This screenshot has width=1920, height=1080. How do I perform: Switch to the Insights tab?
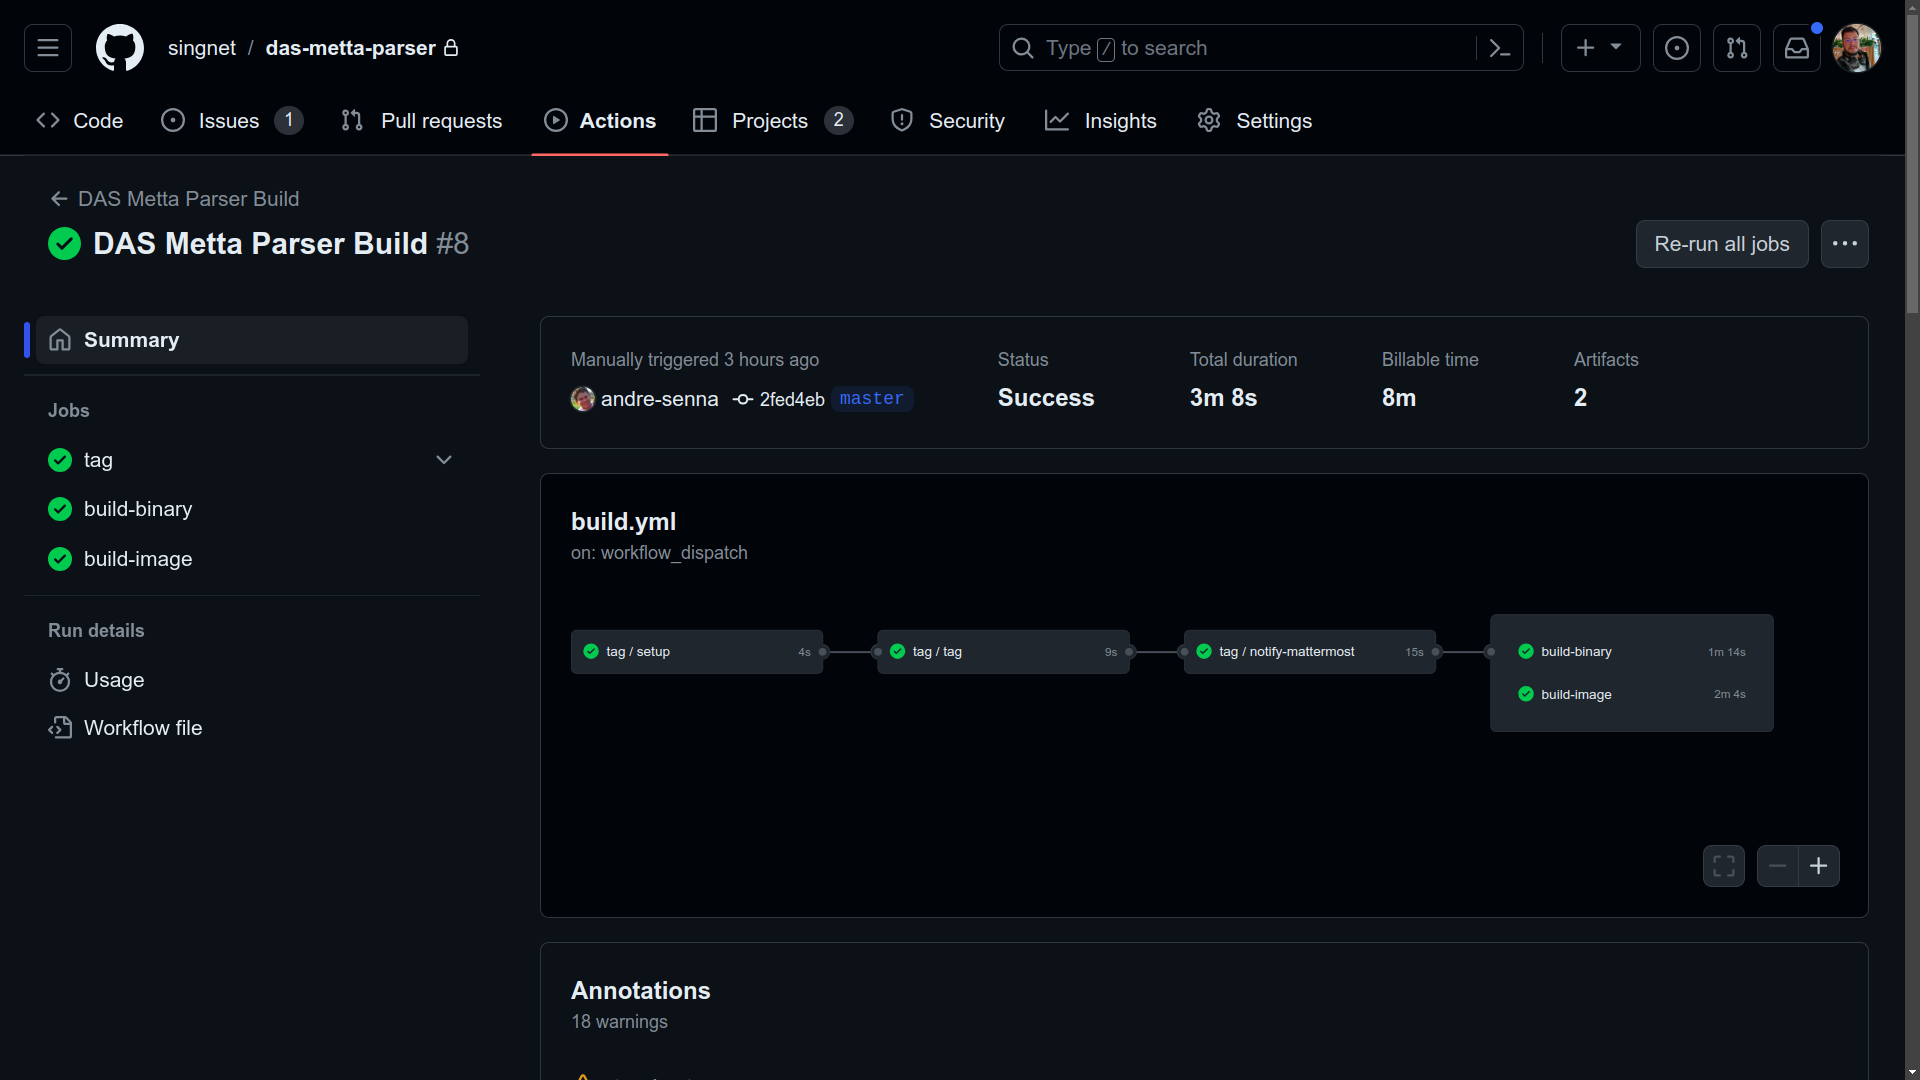pyautogui.click(x=1101, y=121)
